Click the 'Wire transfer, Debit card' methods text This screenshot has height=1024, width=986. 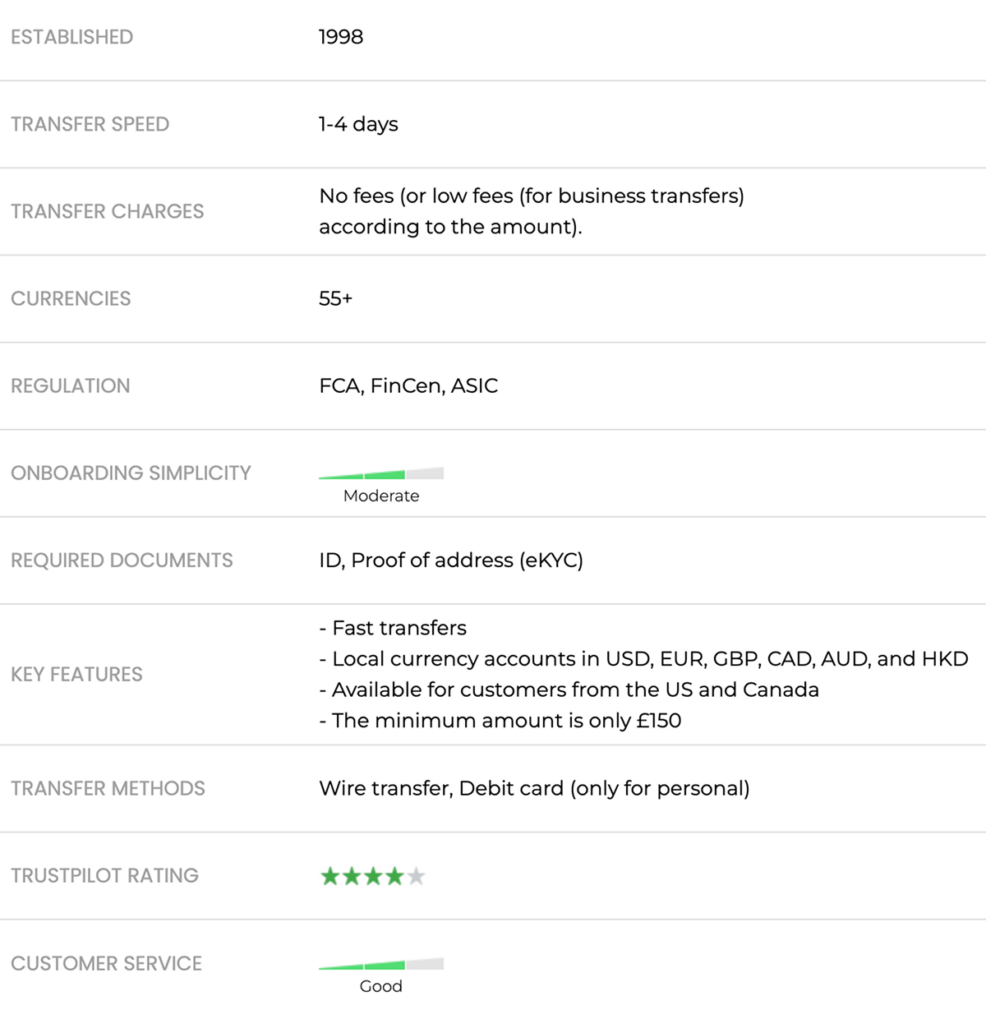point(534,788)
